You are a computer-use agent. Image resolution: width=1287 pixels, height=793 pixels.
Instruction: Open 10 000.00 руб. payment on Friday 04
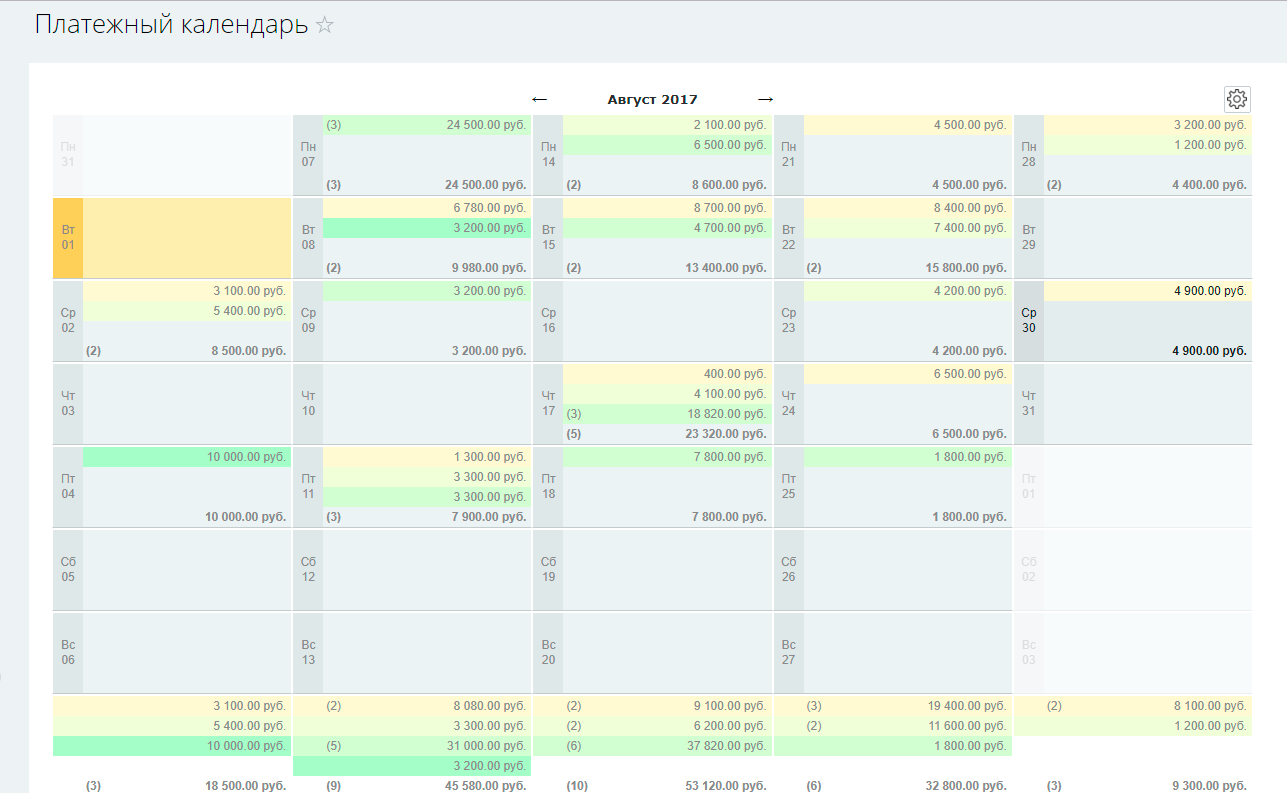click(x=187, y=457)
